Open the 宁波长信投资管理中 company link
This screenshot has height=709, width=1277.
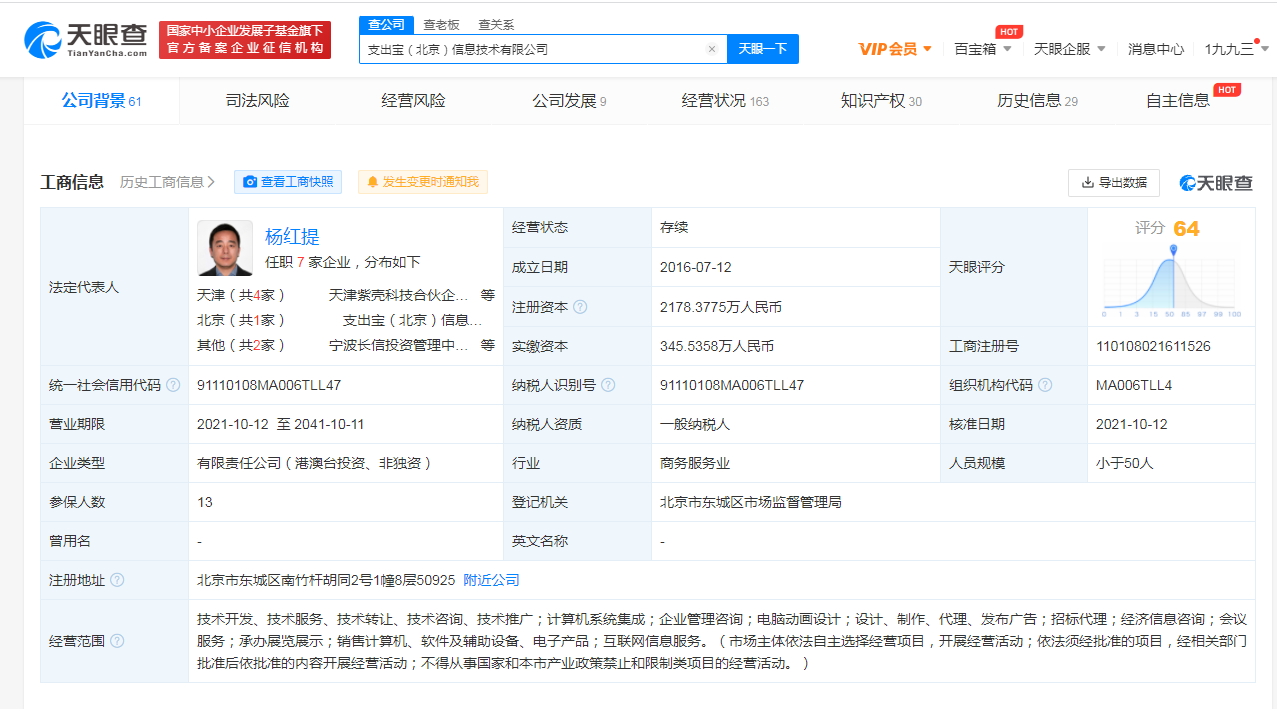pos(399,345)
